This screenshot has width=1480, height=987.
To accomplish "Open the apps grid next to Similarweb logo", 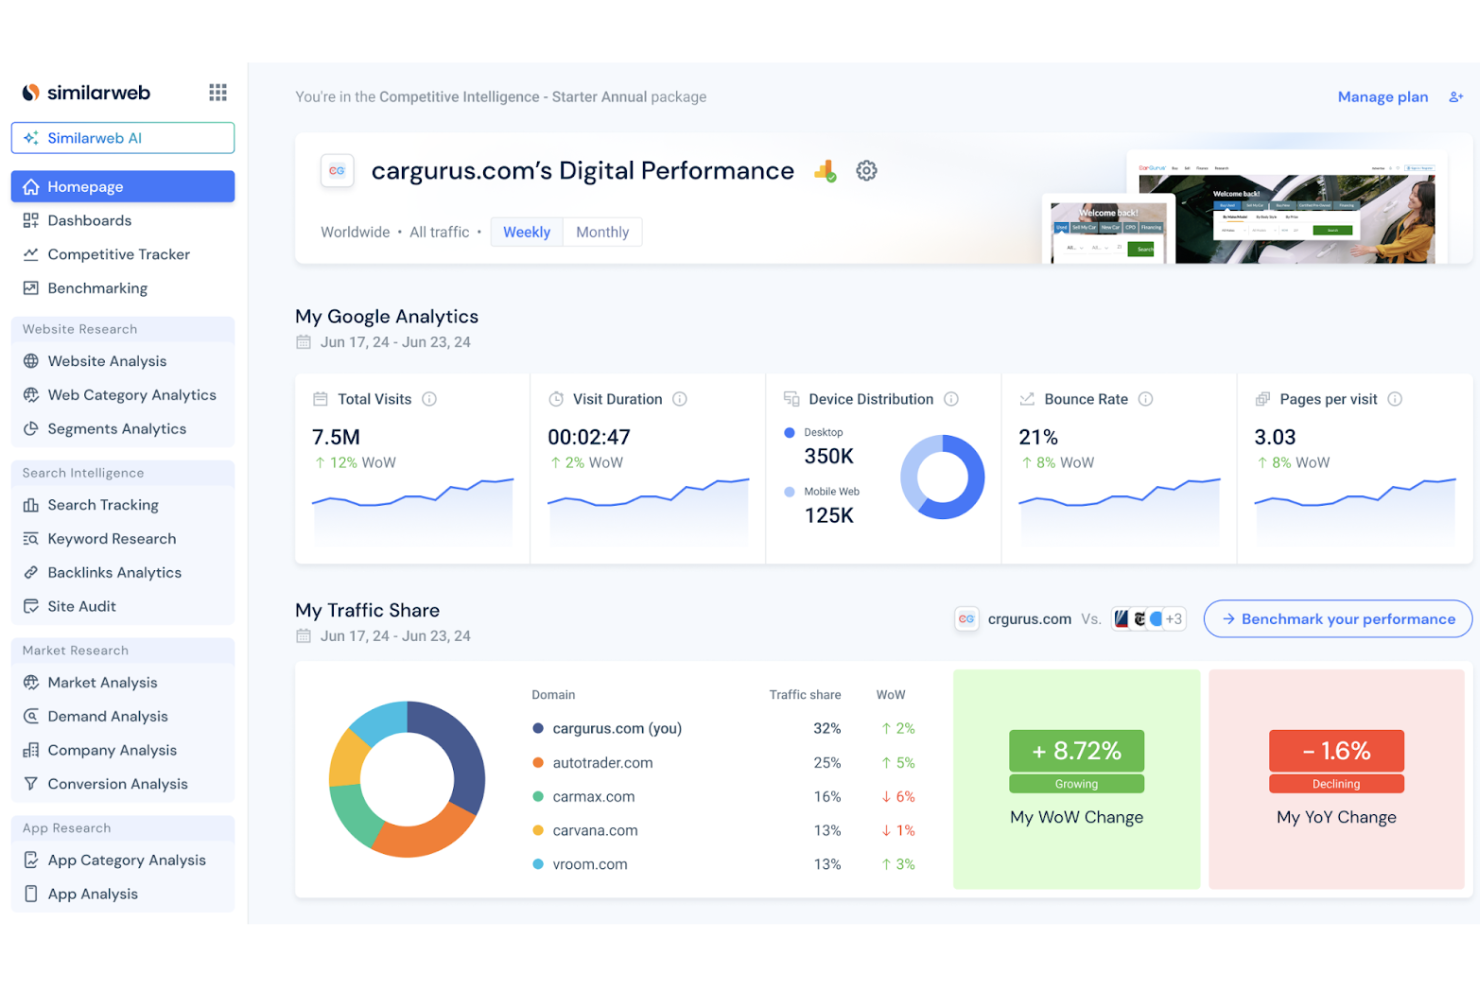I will click(217, 92).
